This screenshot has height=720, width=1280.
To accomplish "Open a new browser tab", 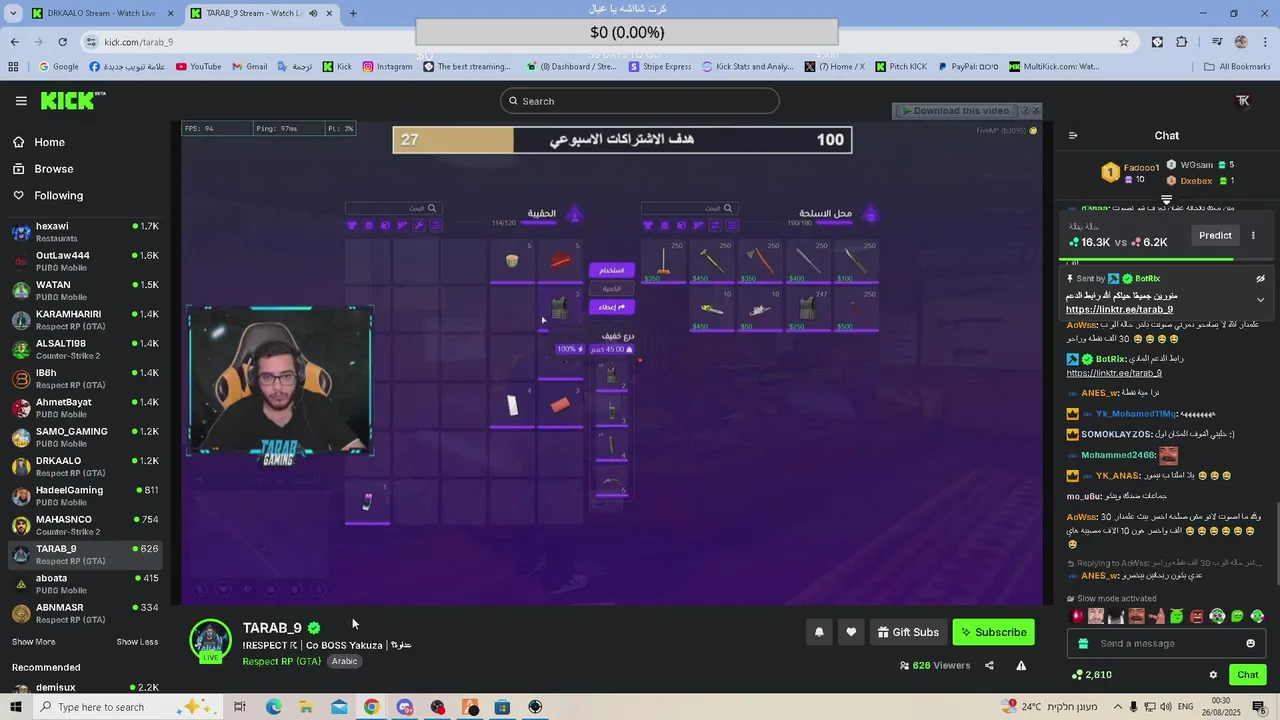I will pyautogui.click(x=353, y=13).
